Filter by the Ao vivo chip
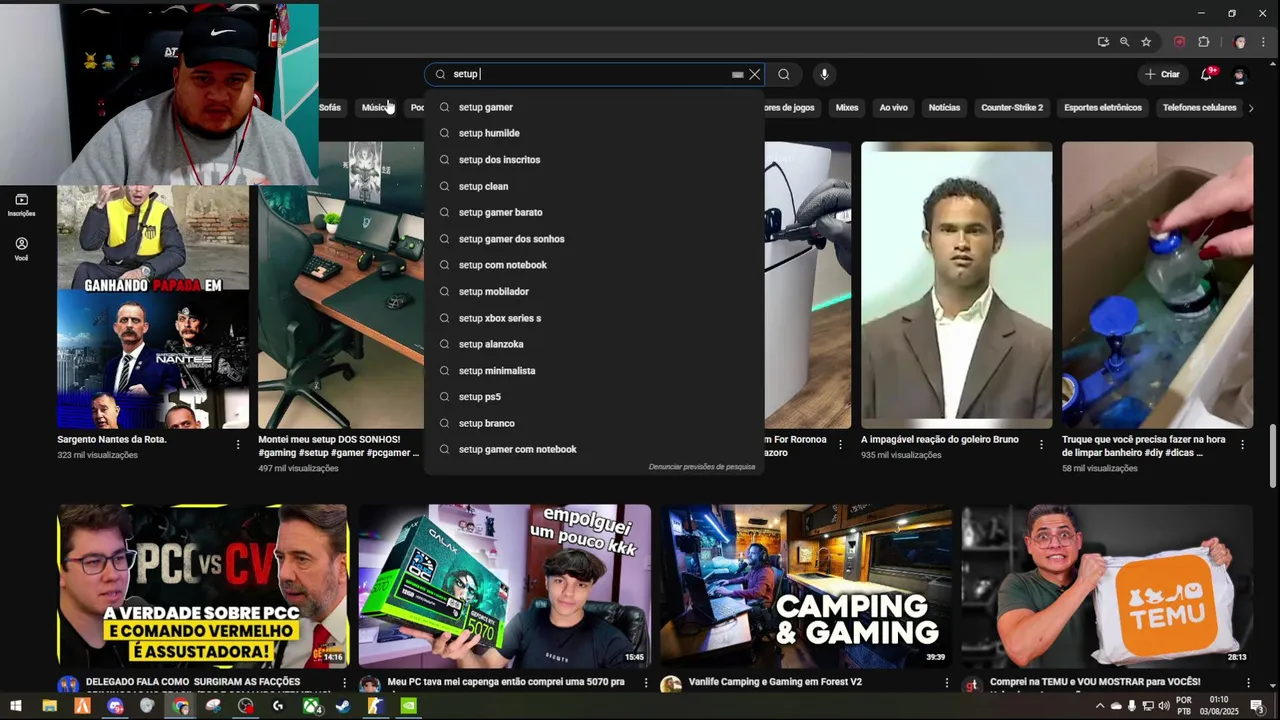1280x720 pixels. 893,107
